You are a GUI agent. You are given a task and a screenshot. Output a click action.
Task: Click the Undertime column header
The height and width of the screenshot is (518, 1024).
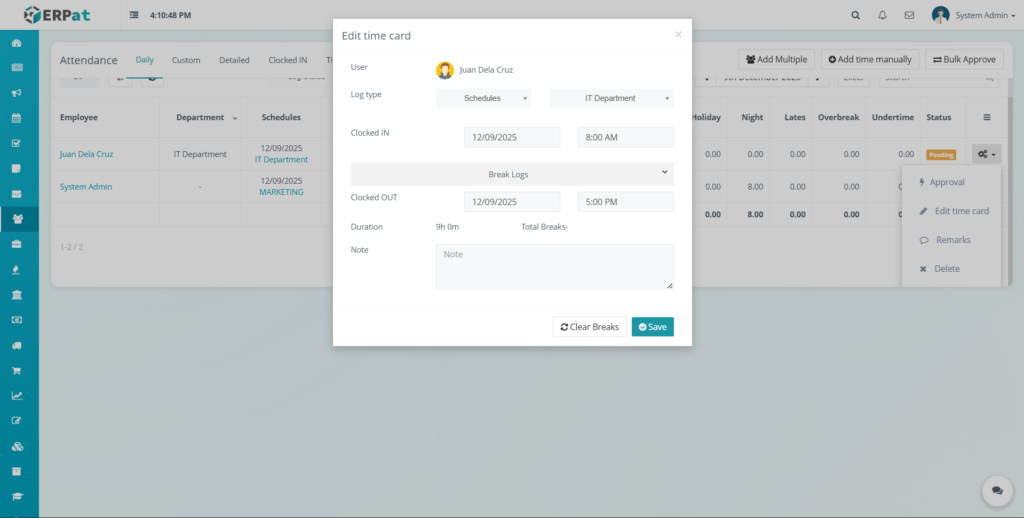tap(893, 118)
